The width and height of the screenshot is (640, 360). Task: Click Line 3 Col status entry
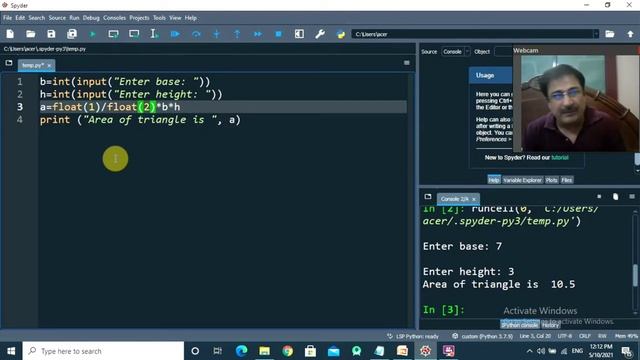(535, 336)
